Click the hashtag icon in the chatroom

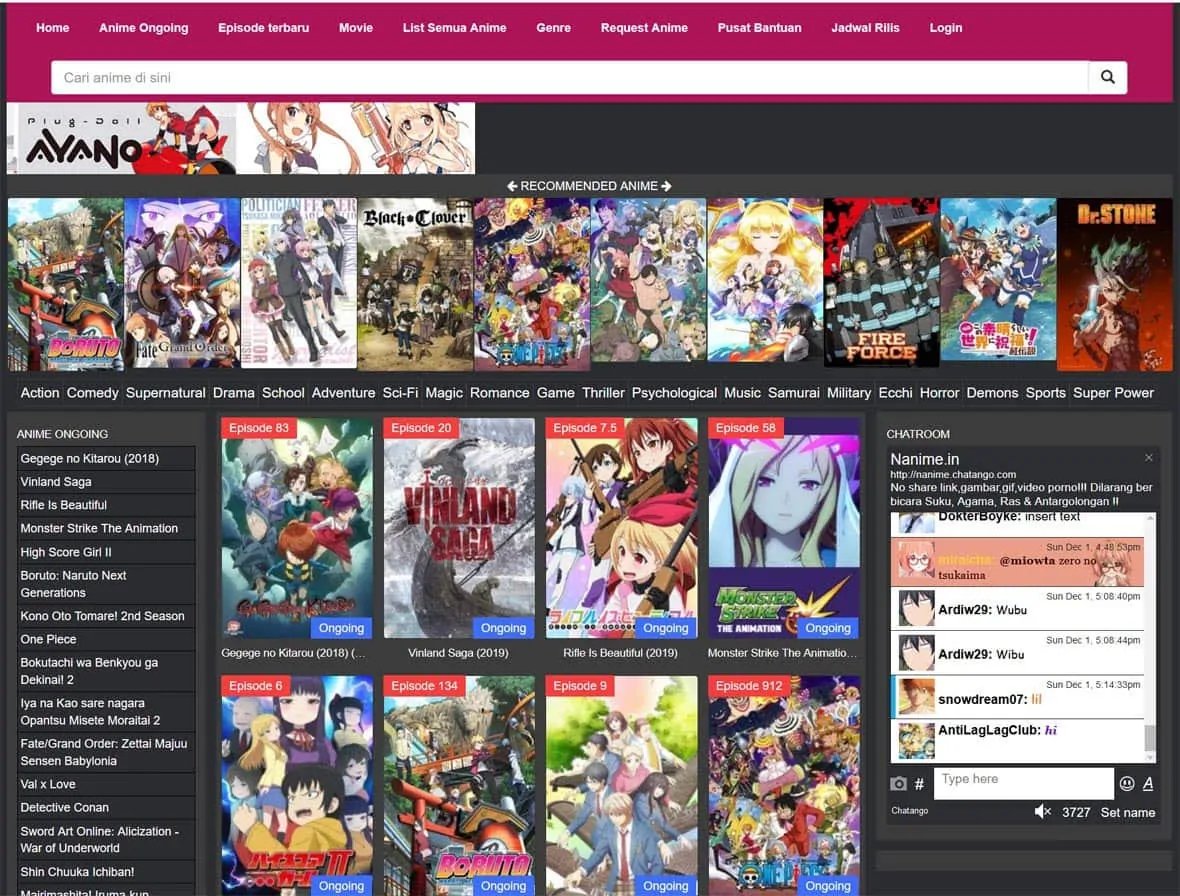[920, 784]
